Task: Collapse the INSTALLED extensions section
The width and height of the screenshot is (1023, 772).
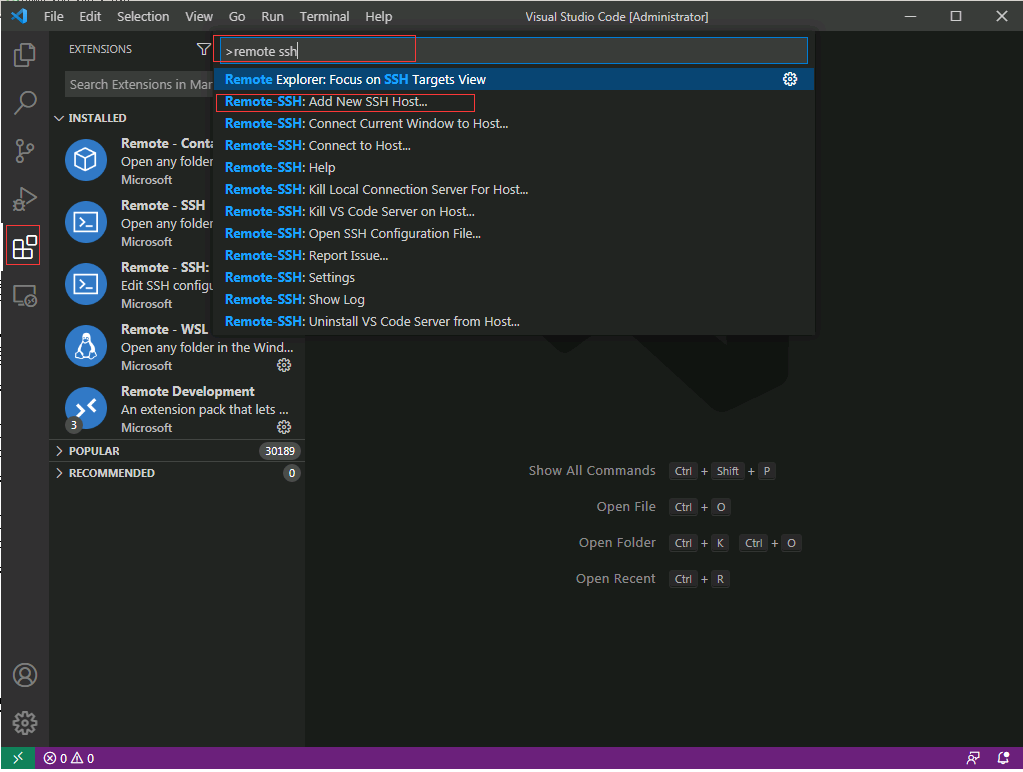Action: click(176, 118)
